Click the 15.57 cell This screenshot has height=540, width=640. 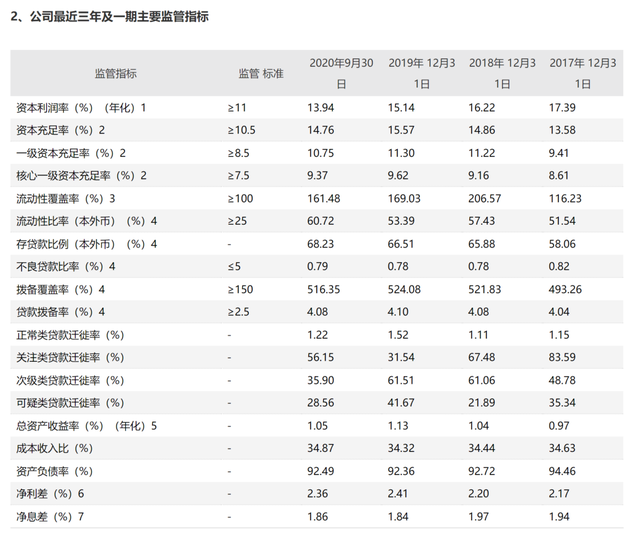(401, 130)
